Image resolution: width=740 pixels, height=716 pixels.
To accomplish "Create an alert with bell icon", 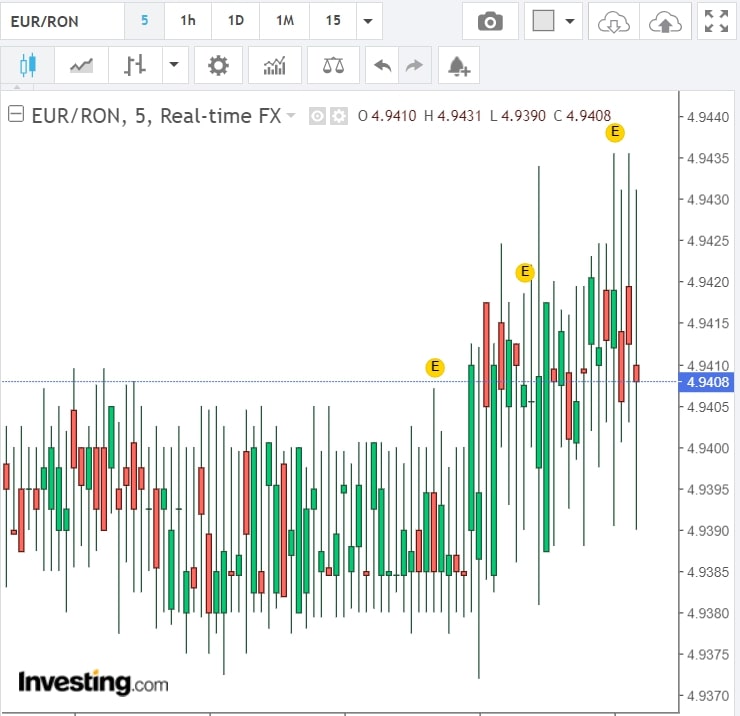I will (x=458, y=66).
